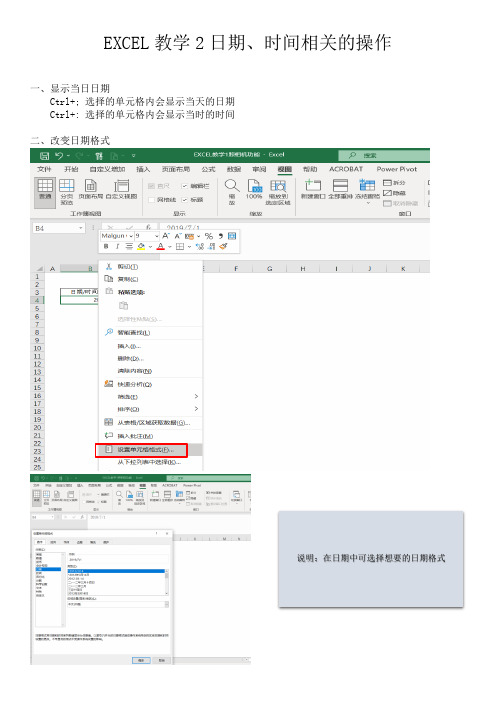Click the Save icon in quick access toolbar
This screenshot has width=496, height=702.
pos(44,156)
